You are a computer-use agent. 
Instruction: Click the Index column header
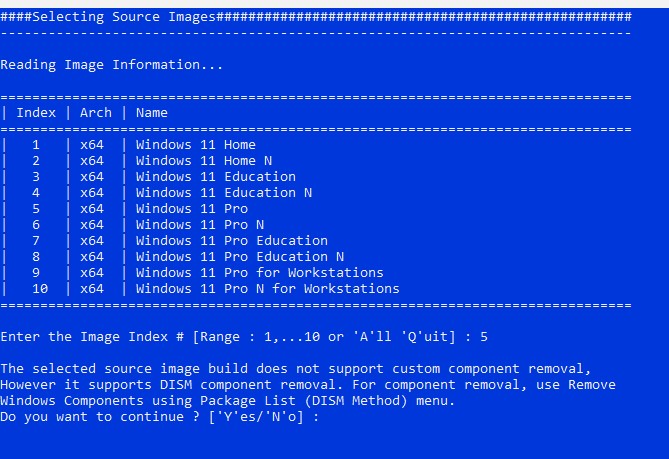[36, 113]
